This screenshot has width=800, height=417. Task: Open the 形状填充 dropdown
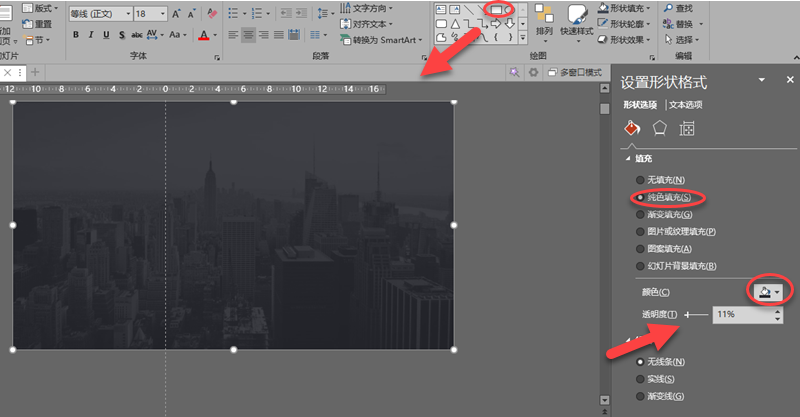tap(624, 8)
